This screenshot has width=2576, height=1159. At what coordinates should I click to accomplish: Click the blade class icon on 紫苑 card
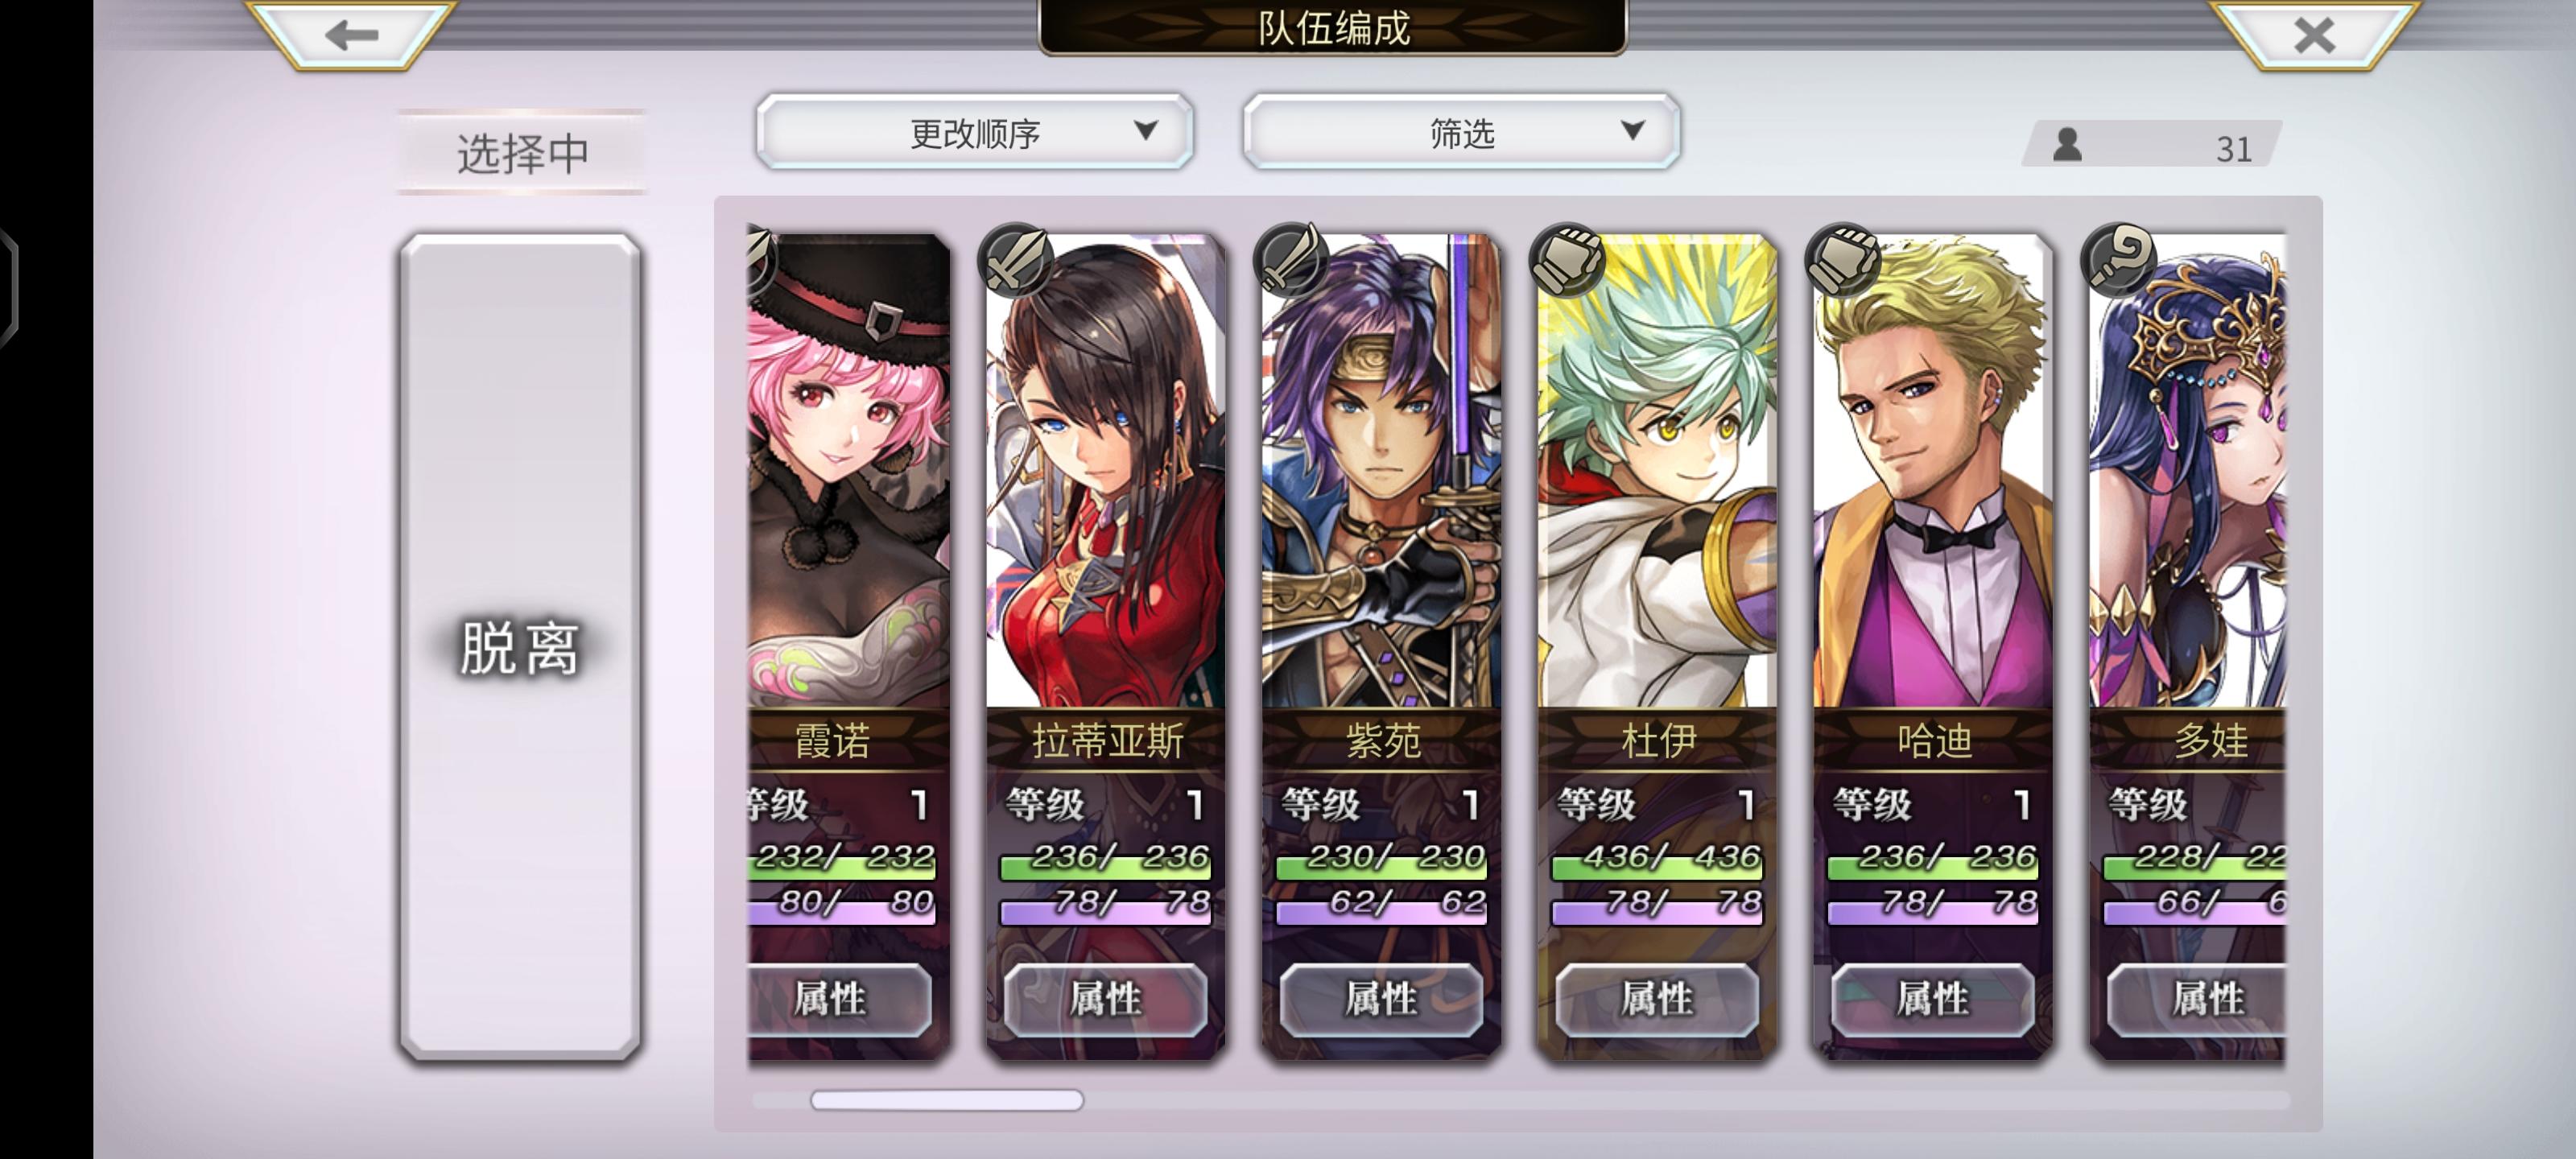point(1291,259)
